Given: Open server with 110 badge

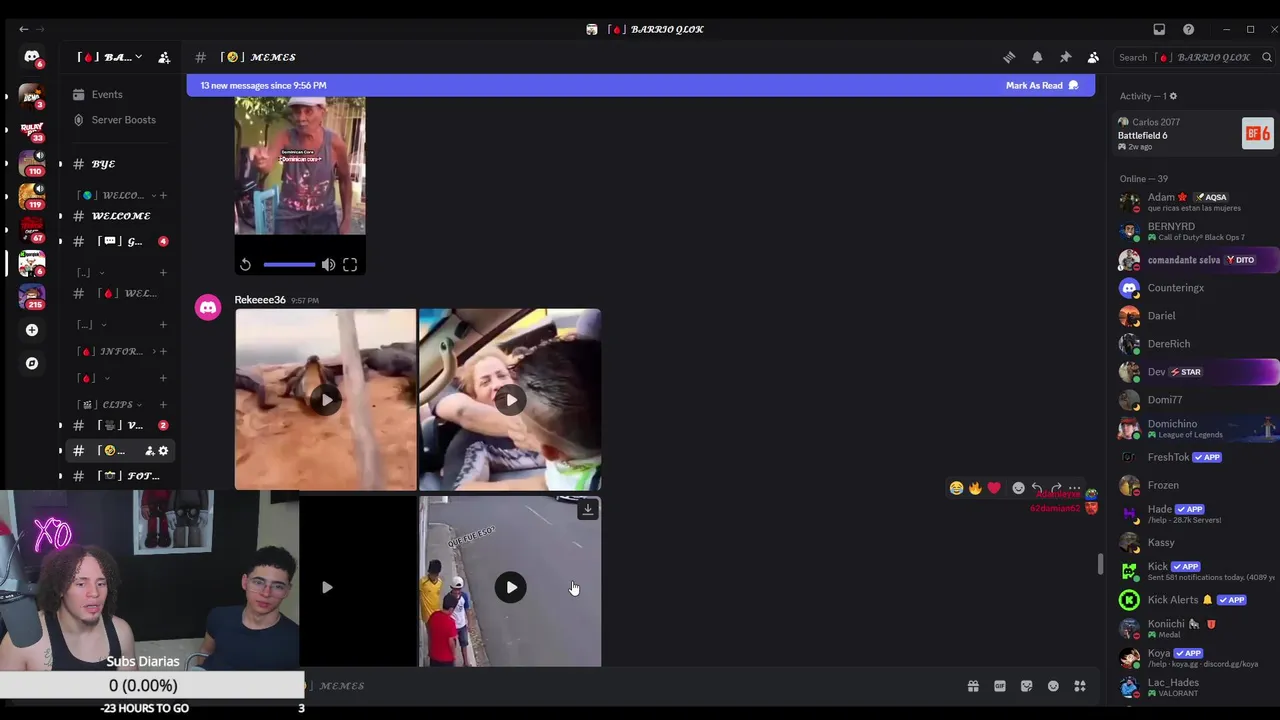Looking at the screenshot, I should coord(32,162).
